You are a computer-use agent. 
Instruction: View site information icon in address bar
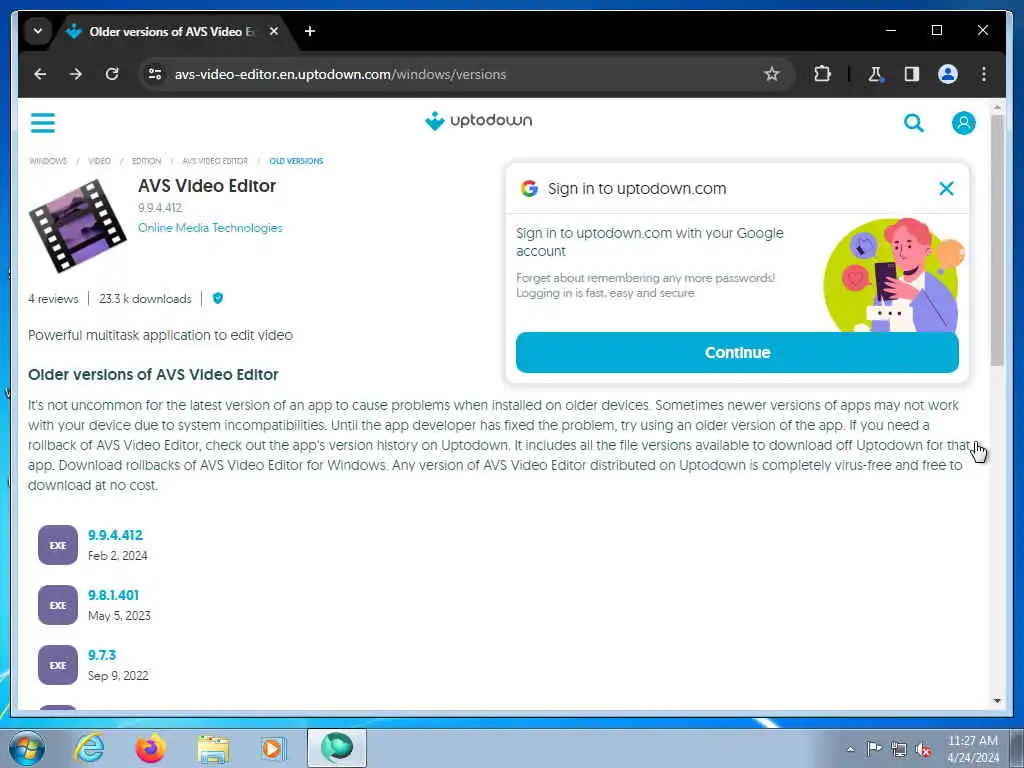tap(155, 74)
